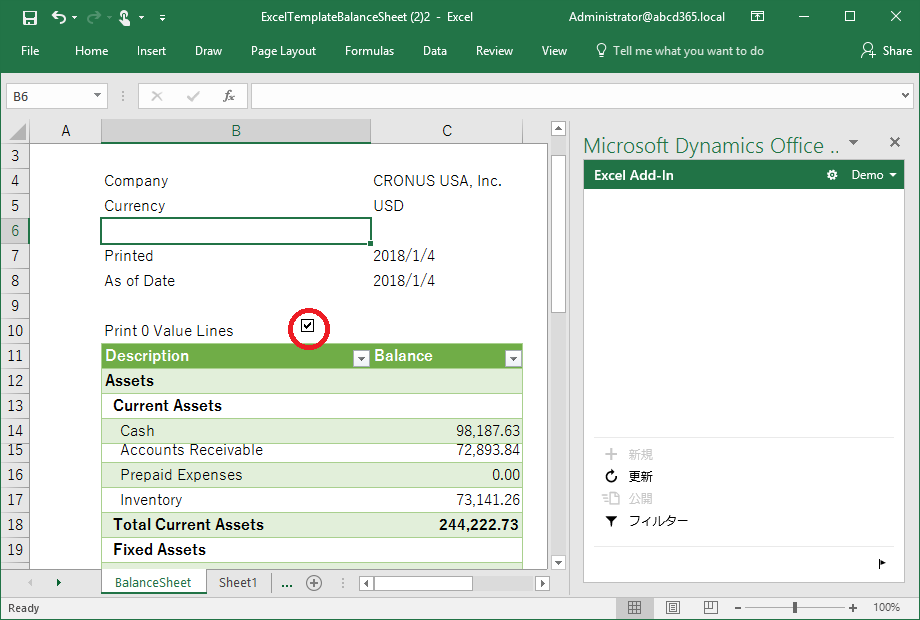
Task: Click the cell containing CRONUS USA, Inc.
Action: (x=447, y=181)
